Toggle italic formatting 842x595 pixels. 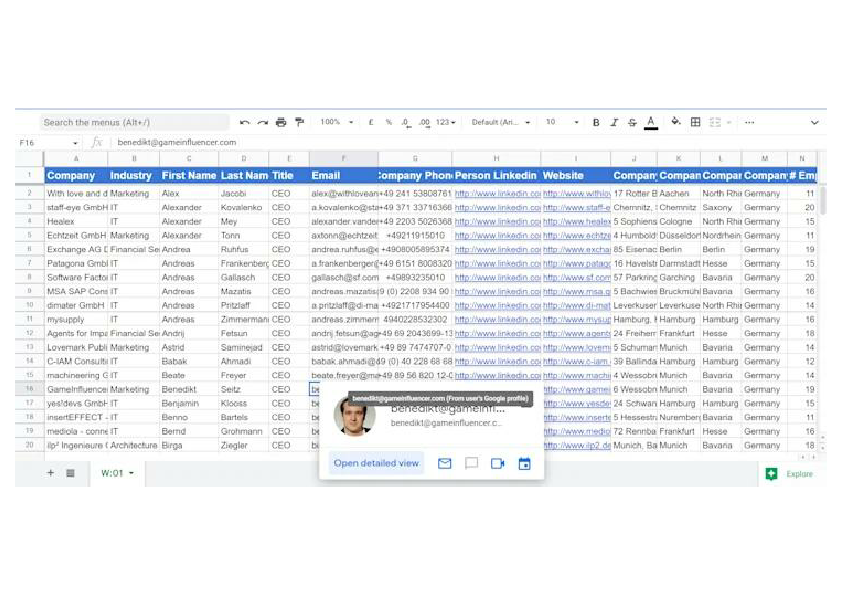(616, 122)
